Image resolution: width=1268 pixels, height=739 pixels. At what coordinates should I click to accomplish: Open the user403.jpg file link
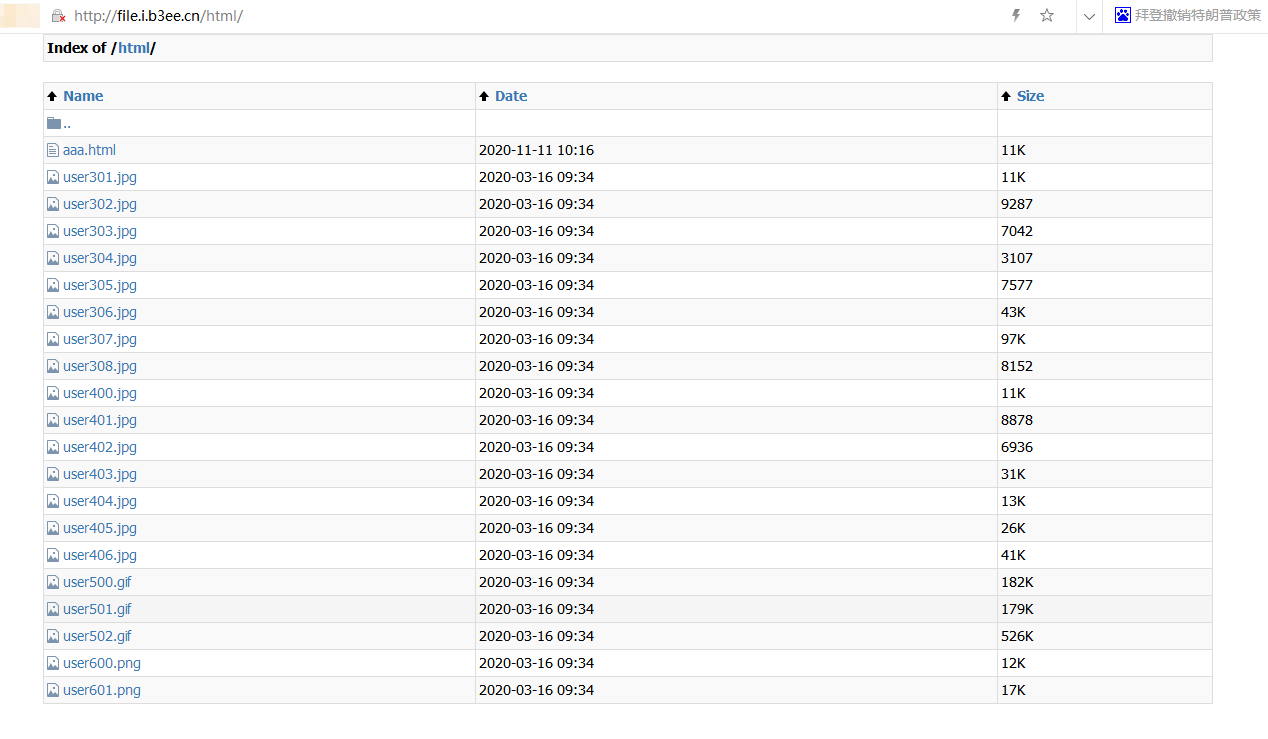[100, 474]
